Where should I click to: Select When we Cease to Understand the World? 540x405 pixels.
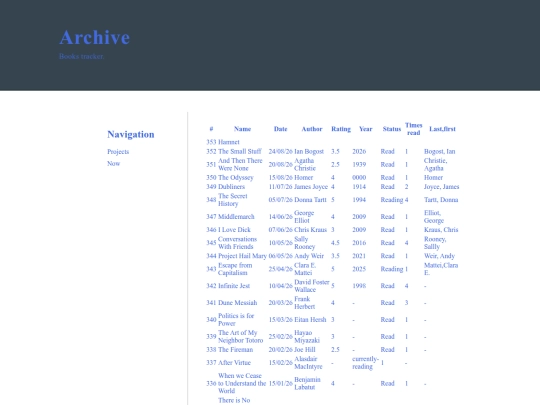[242, 383]
